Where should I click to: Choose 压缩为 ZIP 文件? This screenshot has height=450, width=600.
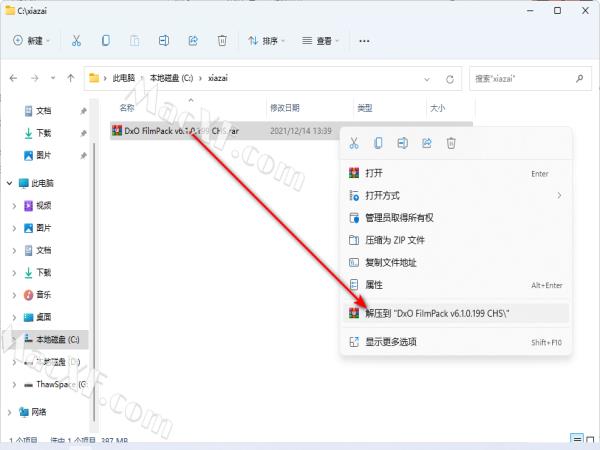click(456, 240)
